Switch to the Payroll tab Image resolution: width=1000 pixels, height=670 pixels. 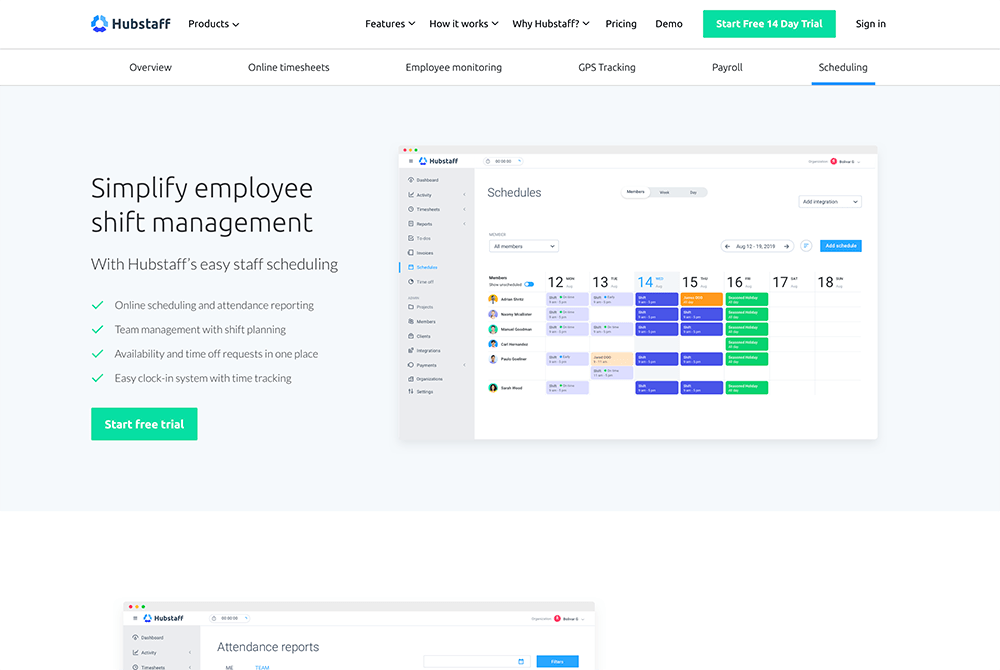[x=727, y=67]
